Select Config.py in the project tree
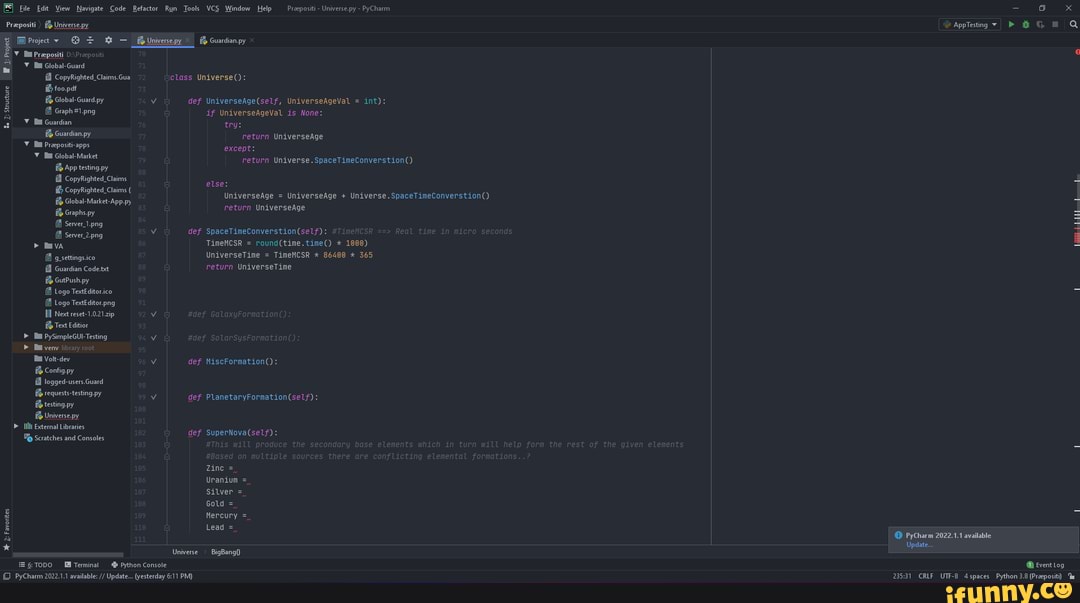1080x603 pixels. (58, 370)
